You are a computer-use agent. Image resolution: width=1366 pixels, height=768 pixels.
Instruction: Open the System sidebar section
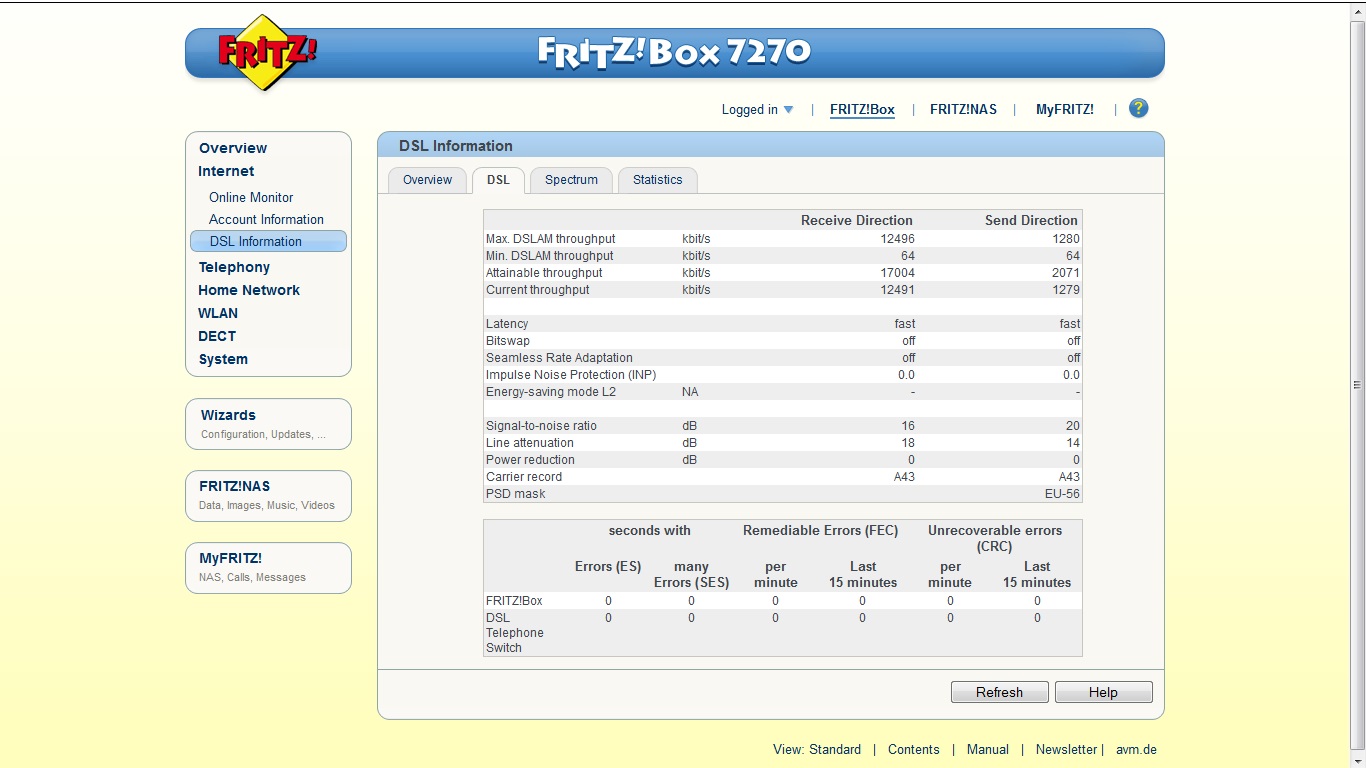tap(223, 359)
